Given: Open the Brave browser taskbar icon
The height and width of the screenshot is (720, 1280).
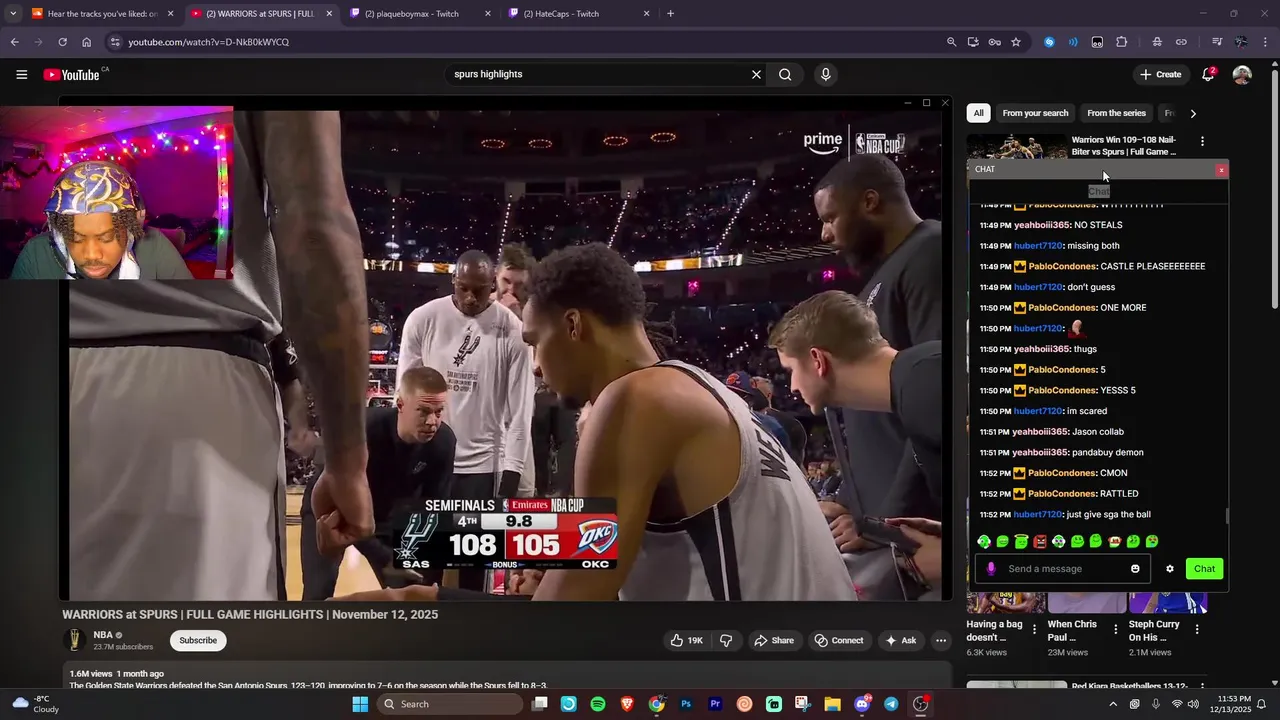Looking at the screenshot, I should click(x=627, y=704).
